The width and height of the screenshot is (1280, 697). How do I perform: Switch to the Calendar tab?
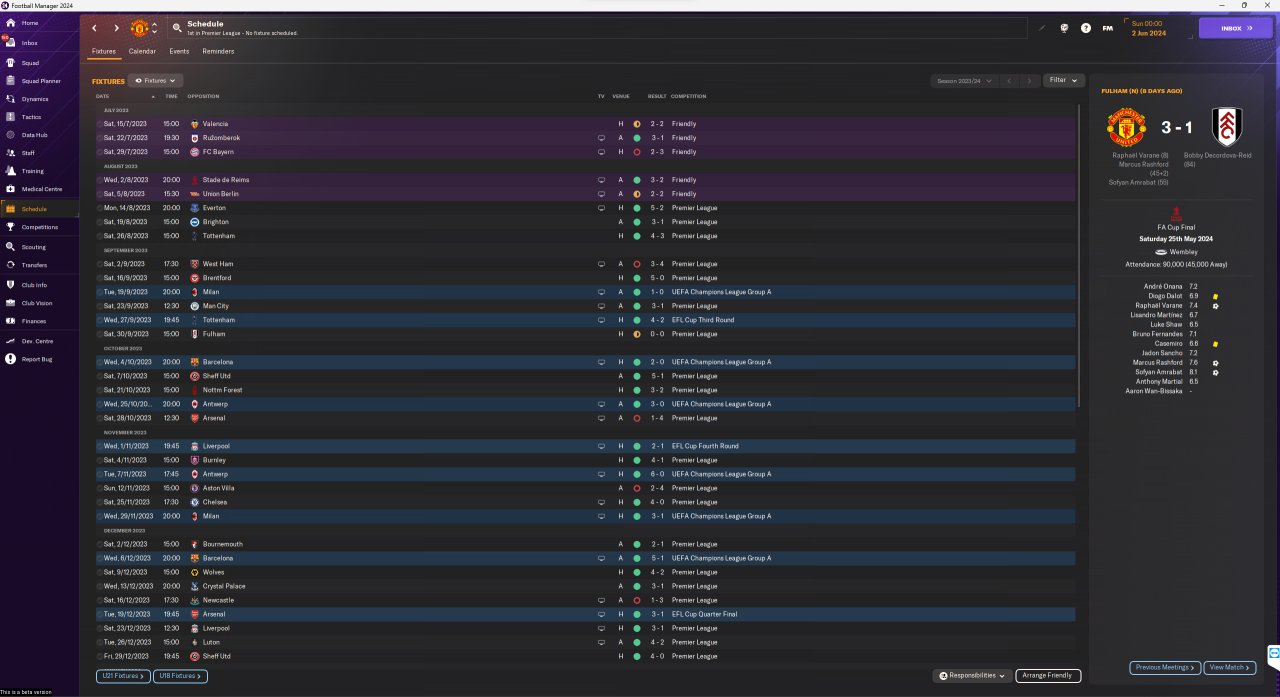click(x=142, y=51)
